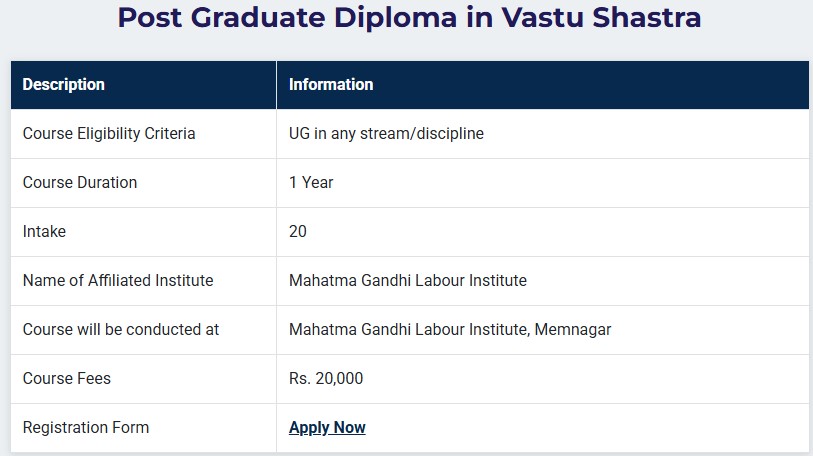Click the '1 Year' duration value
The width and height of the screenshot is (813, 456).
tap(311, 183)
